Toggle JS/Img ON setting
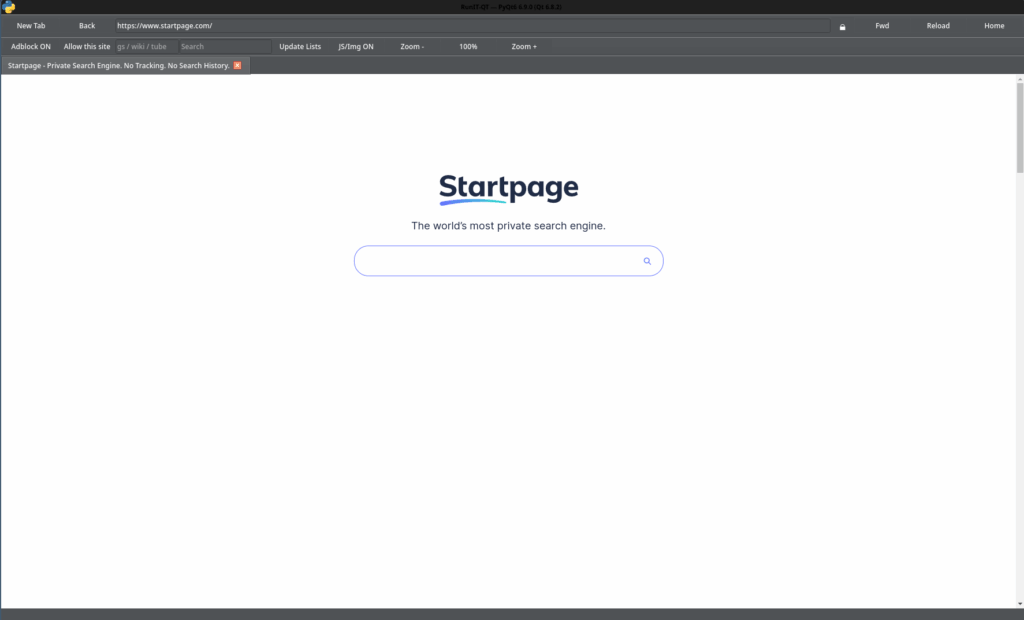 click(355, 46)
